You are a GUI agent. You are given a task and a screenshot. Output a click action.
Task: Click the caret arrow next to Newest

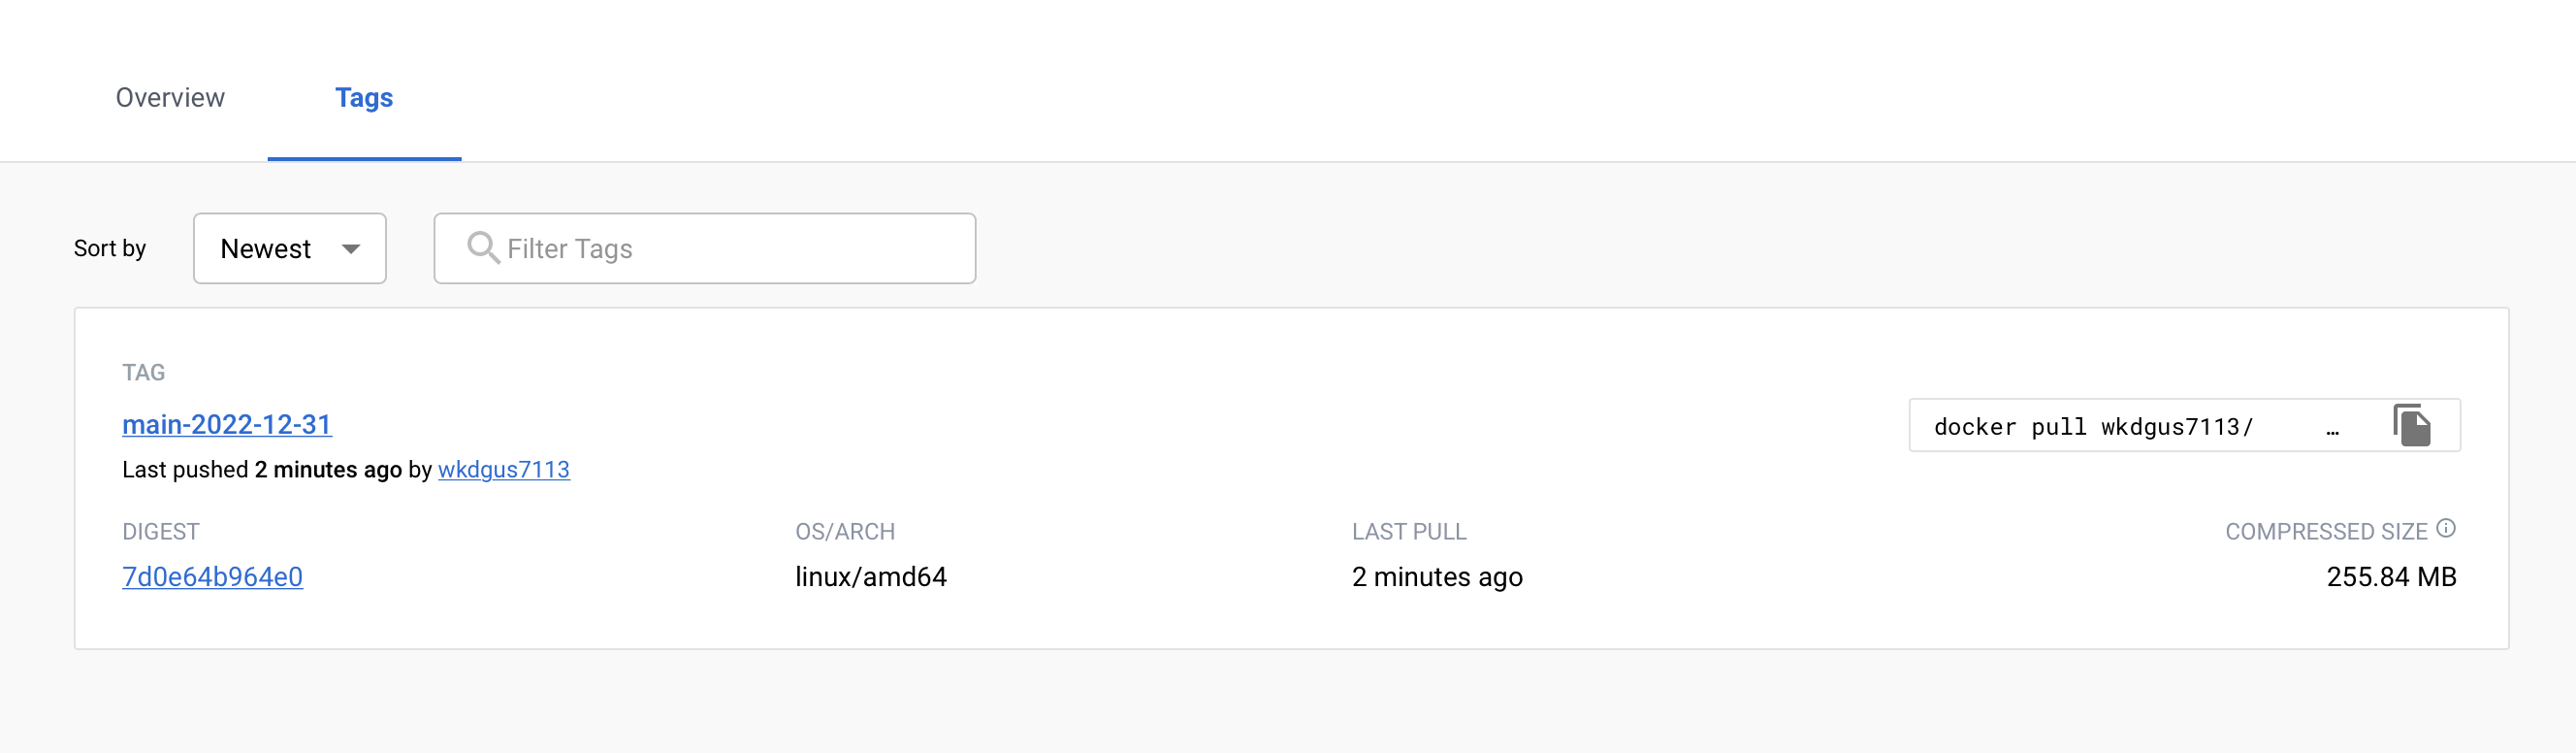351,249
